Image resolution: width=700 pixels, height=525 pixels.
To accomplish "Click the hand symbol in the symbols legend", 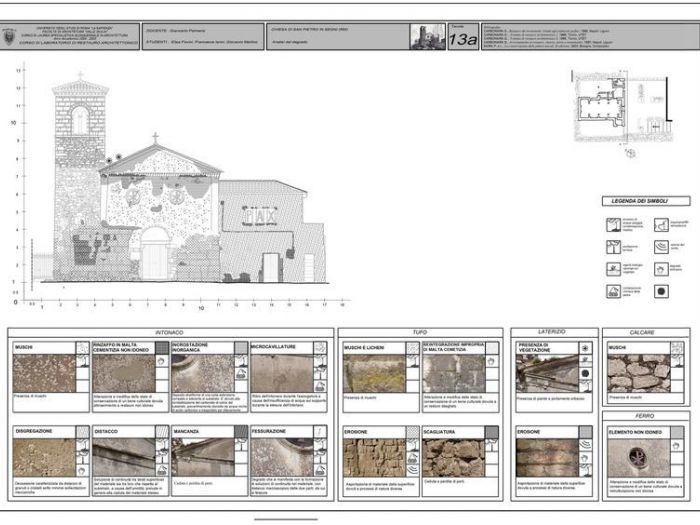I will tap(661, 269).
